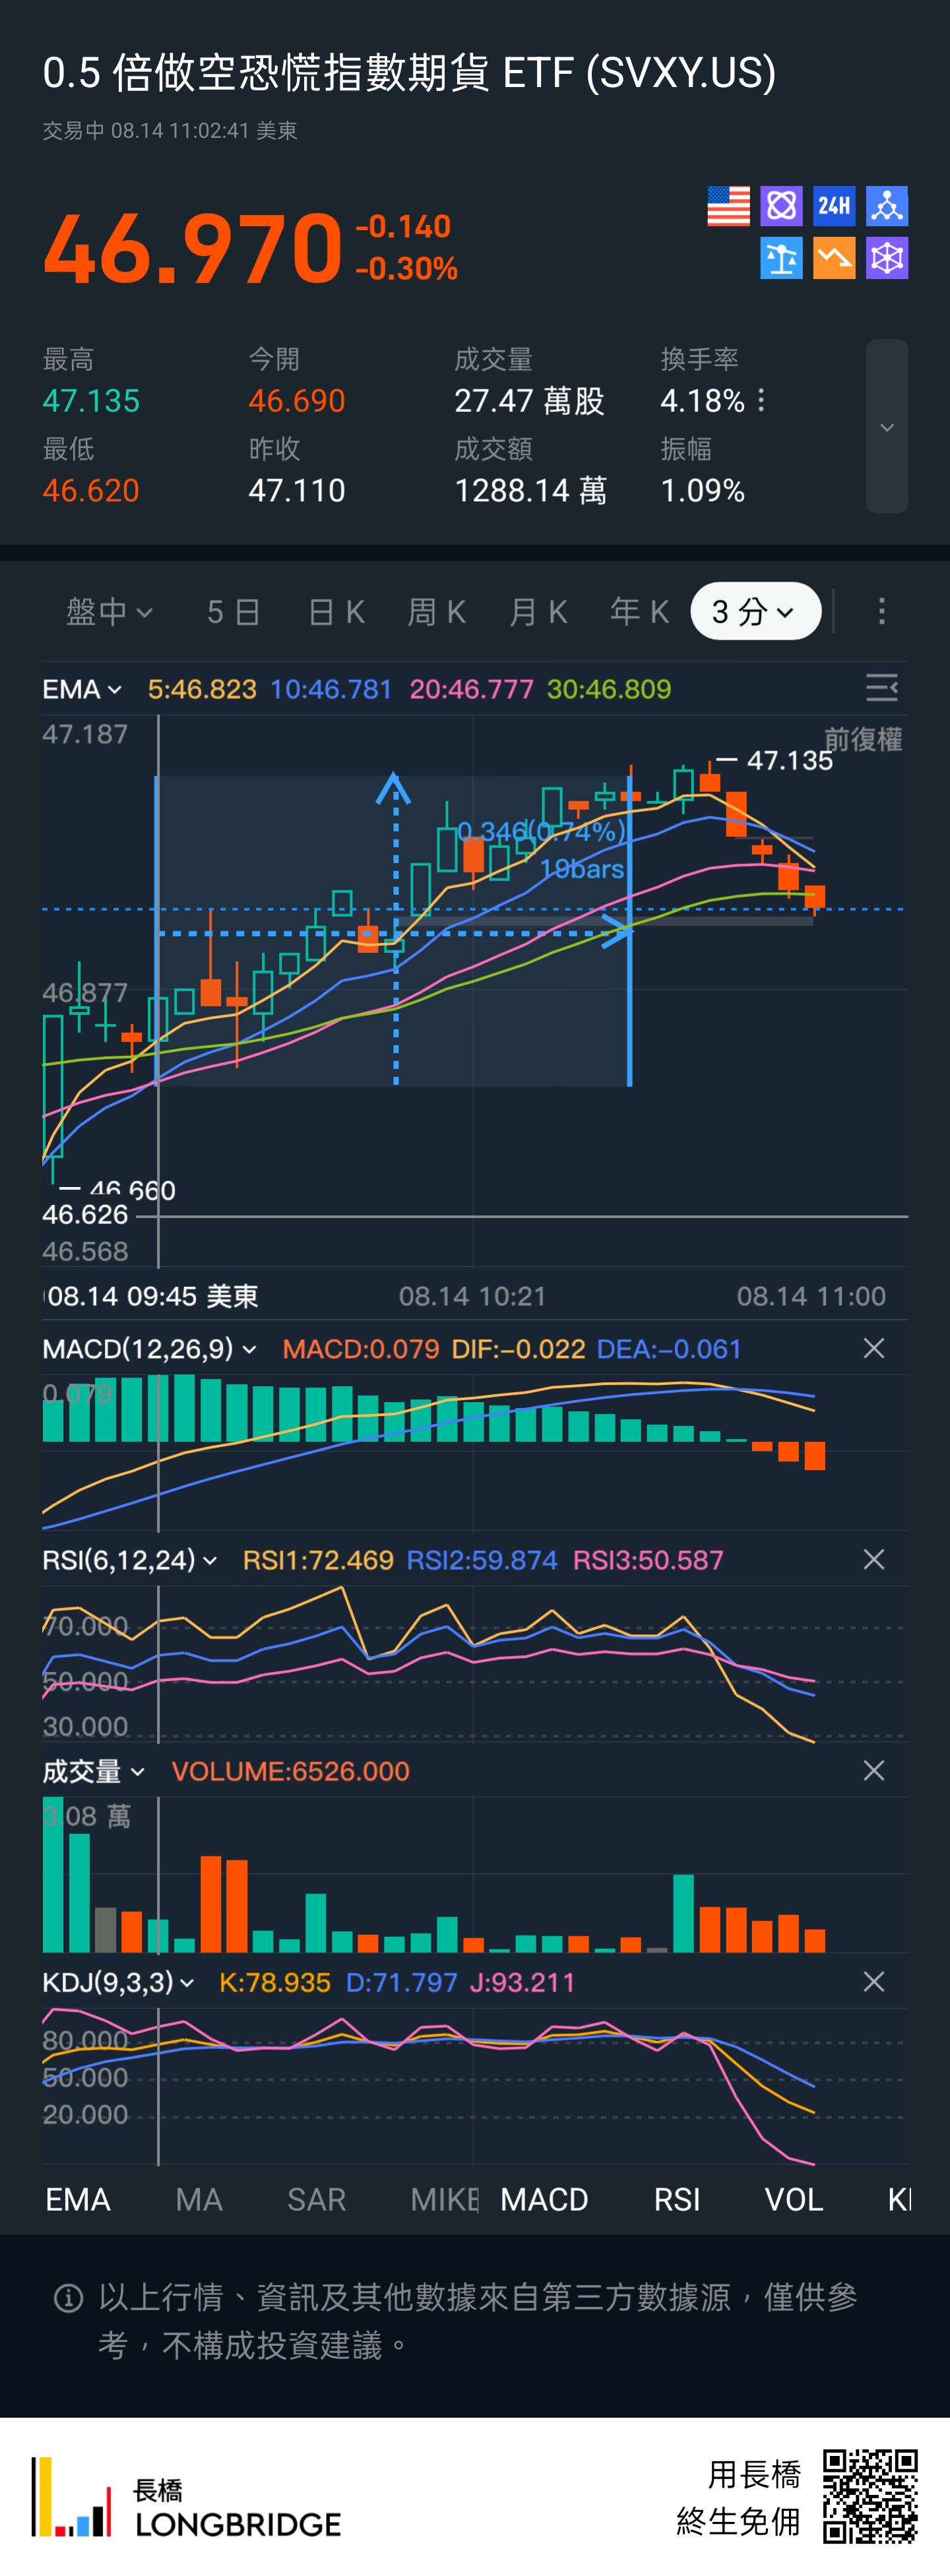Image resolution: width=950 pixels, height=2576 pixels.
Task: Tap the orange downward-trend icon
Action: (x=834, y=259)
